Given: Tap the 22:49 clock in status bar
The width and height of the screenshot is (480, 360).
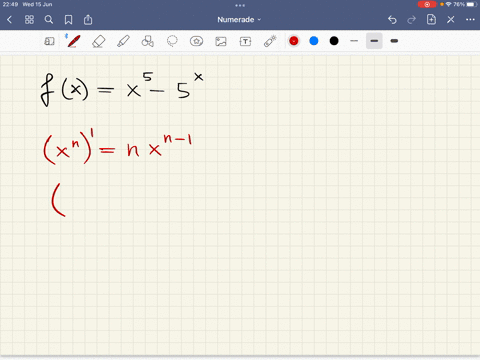Looking at the screenshot, I should [x=11, y=4].
